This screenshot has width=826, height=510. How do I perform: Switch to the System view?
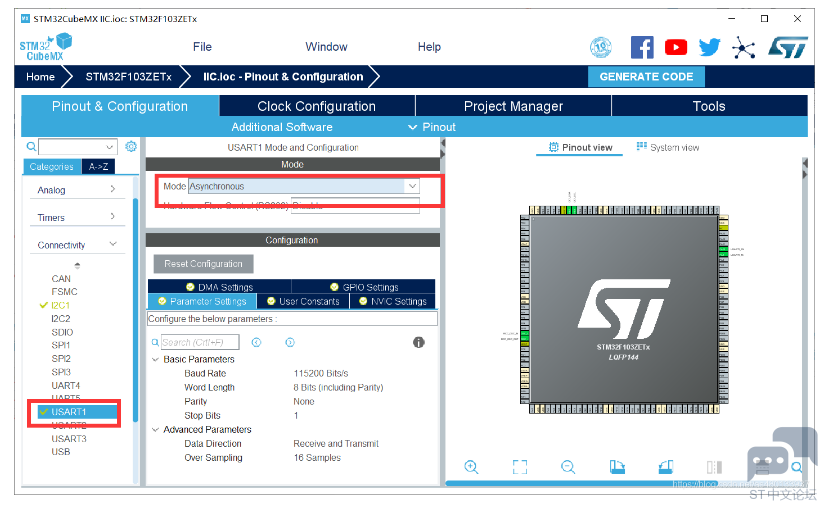click(667, 148)
